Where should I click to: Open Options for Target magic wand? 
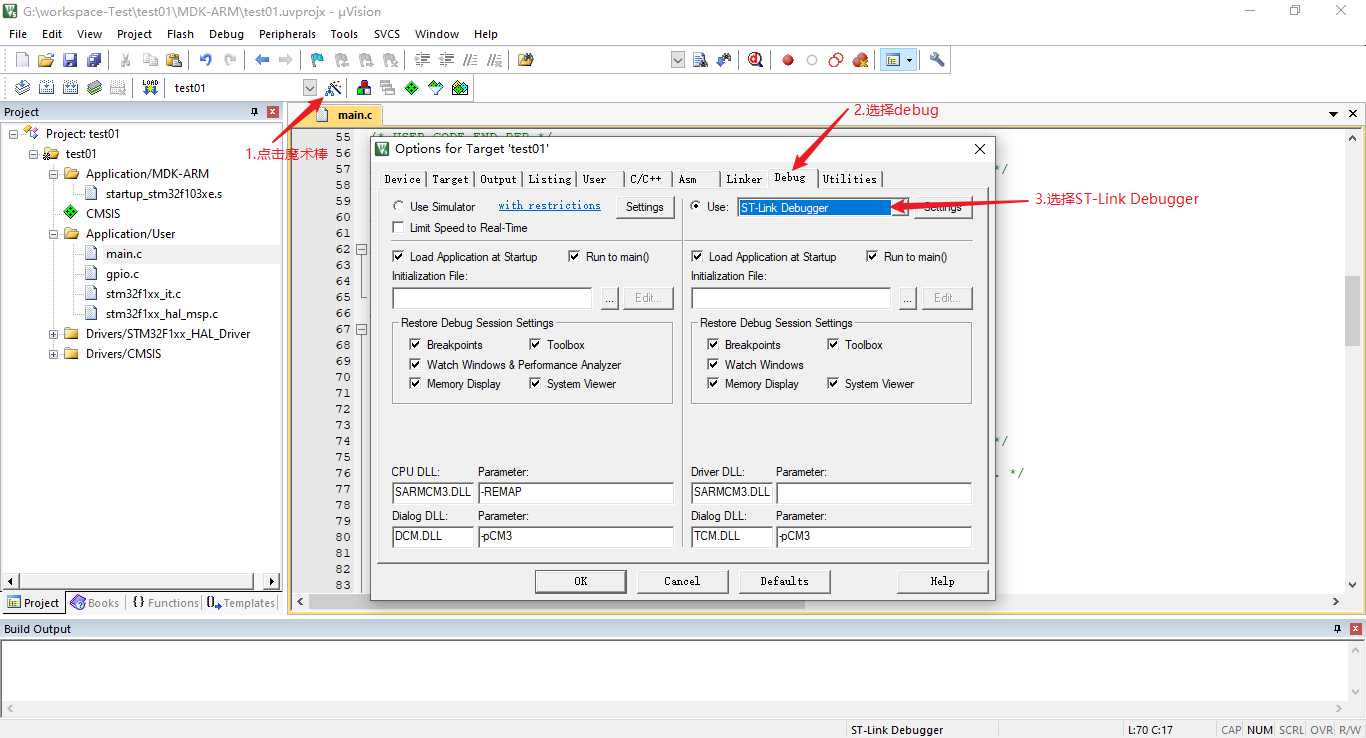click(x=333, y=88)
